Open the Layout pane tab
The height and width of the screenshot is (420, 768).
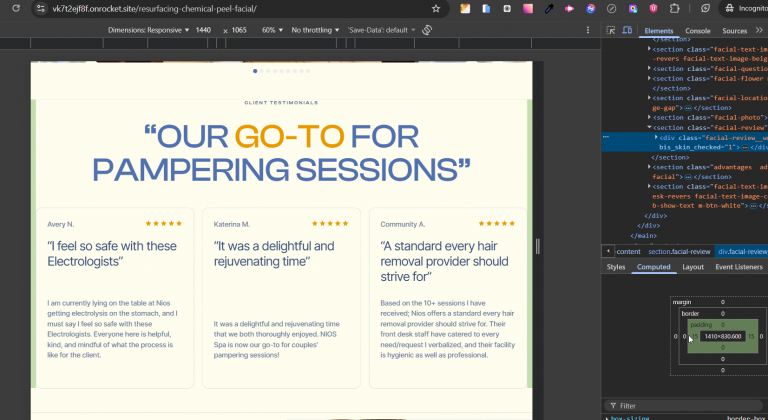693,267
